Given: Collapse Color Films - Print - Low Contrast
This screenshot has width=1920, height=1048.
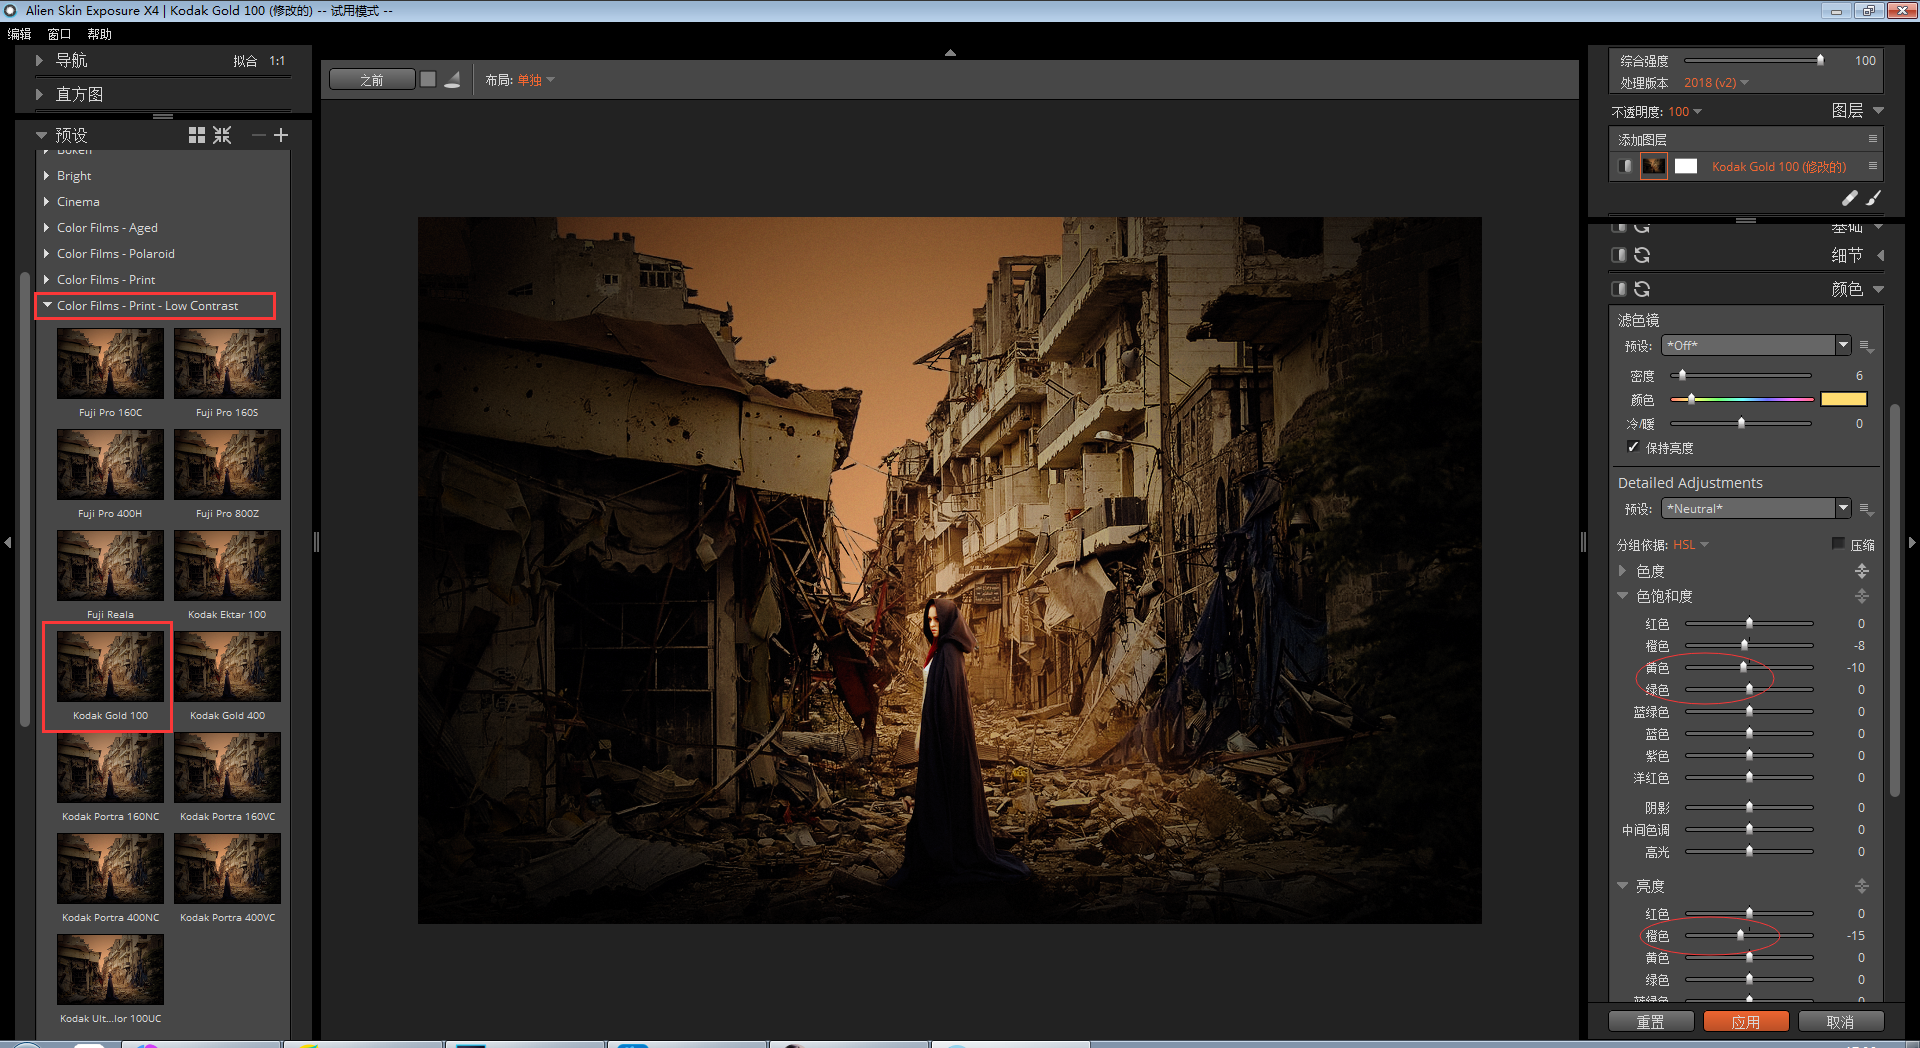Looking at the screenshot, I should [47, 305].
